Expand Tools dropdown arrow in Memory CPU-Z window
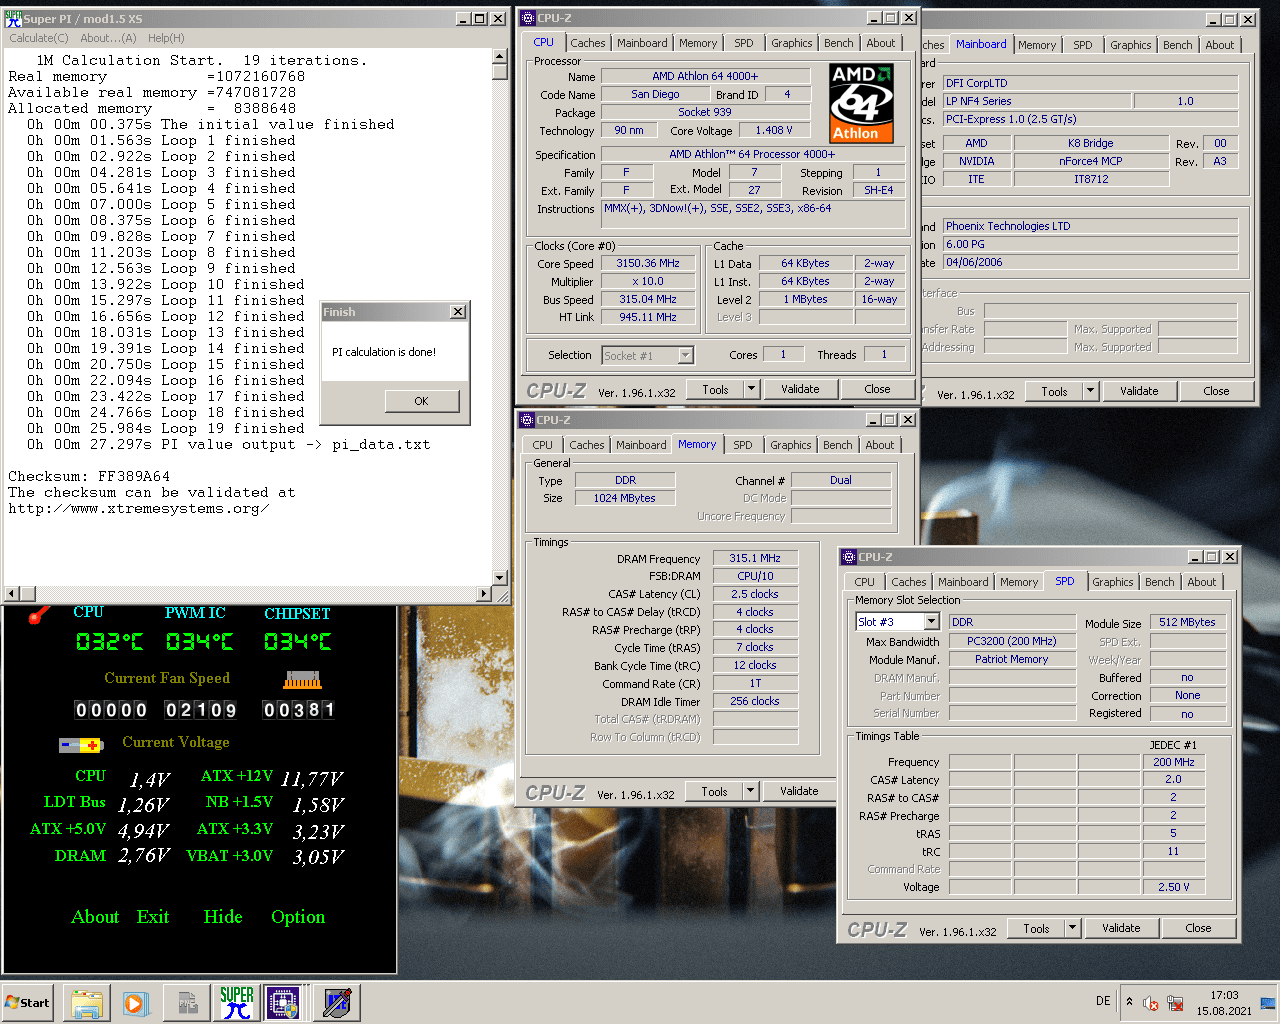 click(x=750, y=791)
